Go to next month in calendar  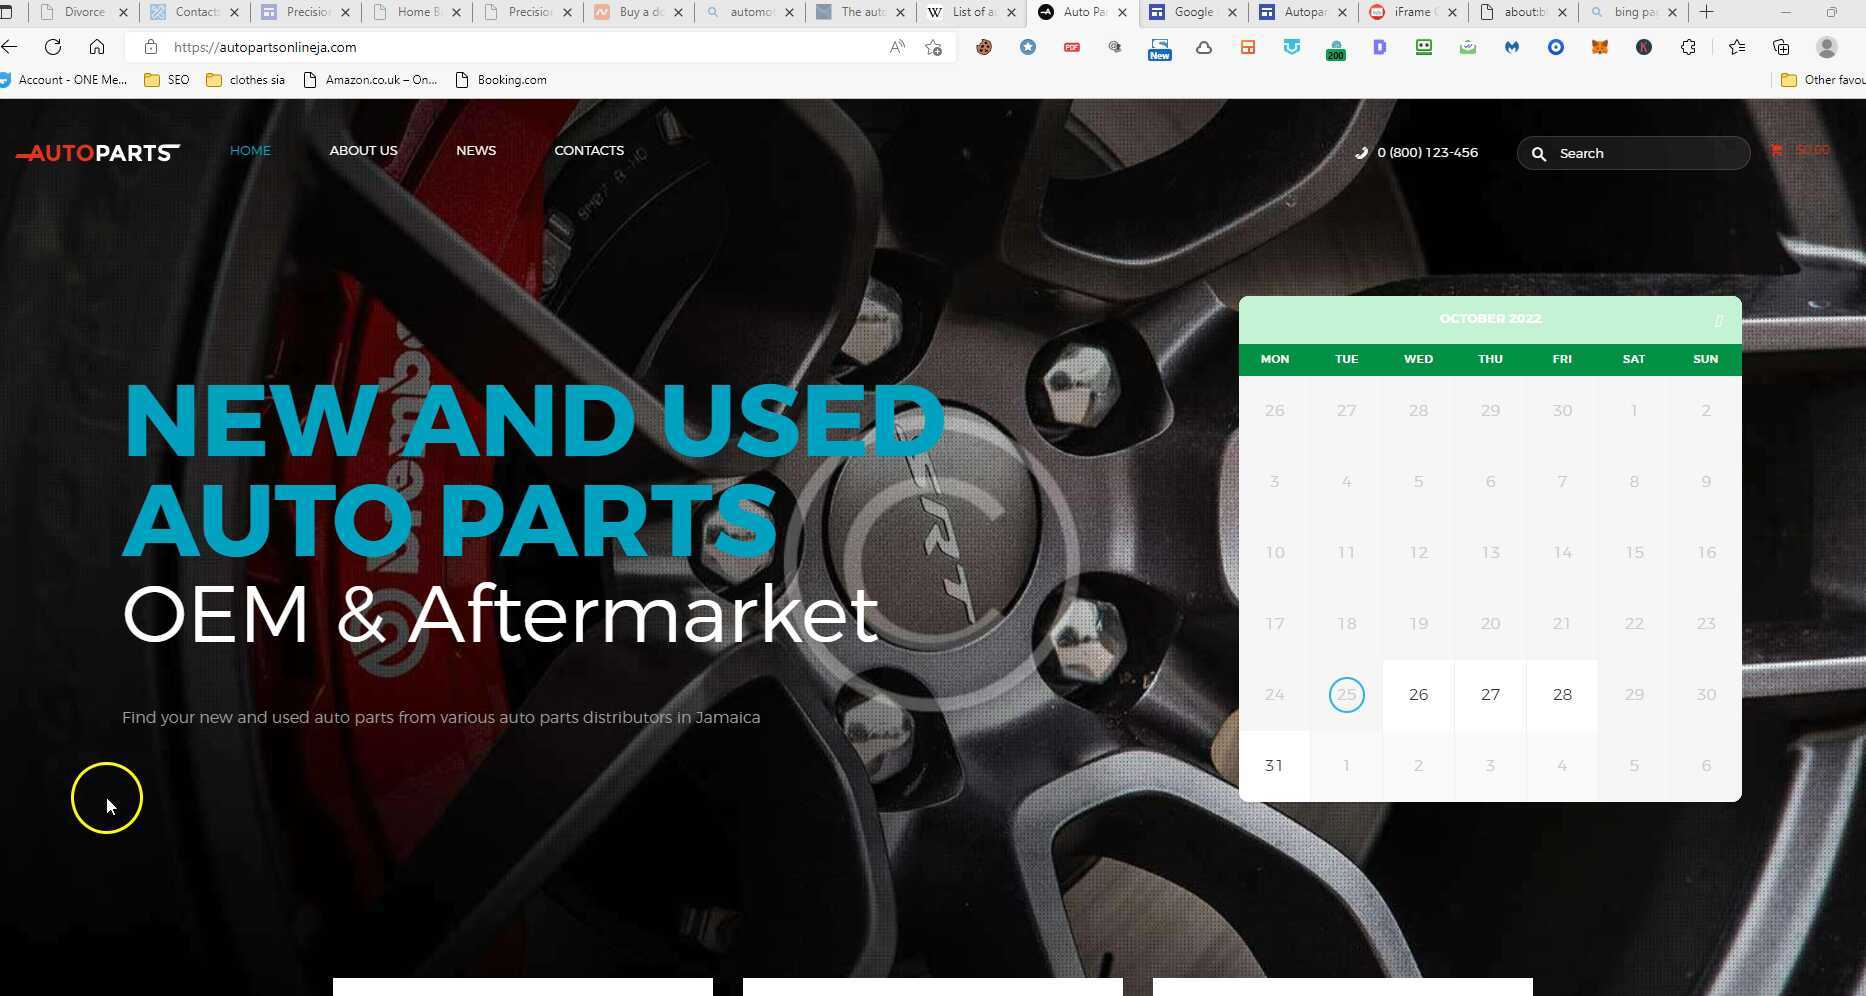pos(1718,320)
